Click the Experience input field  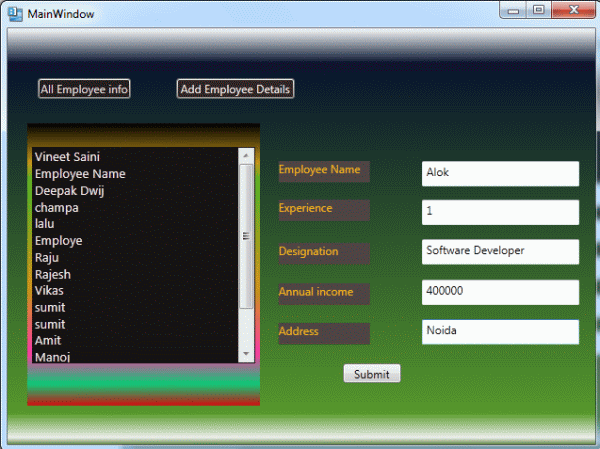[500, 212]
